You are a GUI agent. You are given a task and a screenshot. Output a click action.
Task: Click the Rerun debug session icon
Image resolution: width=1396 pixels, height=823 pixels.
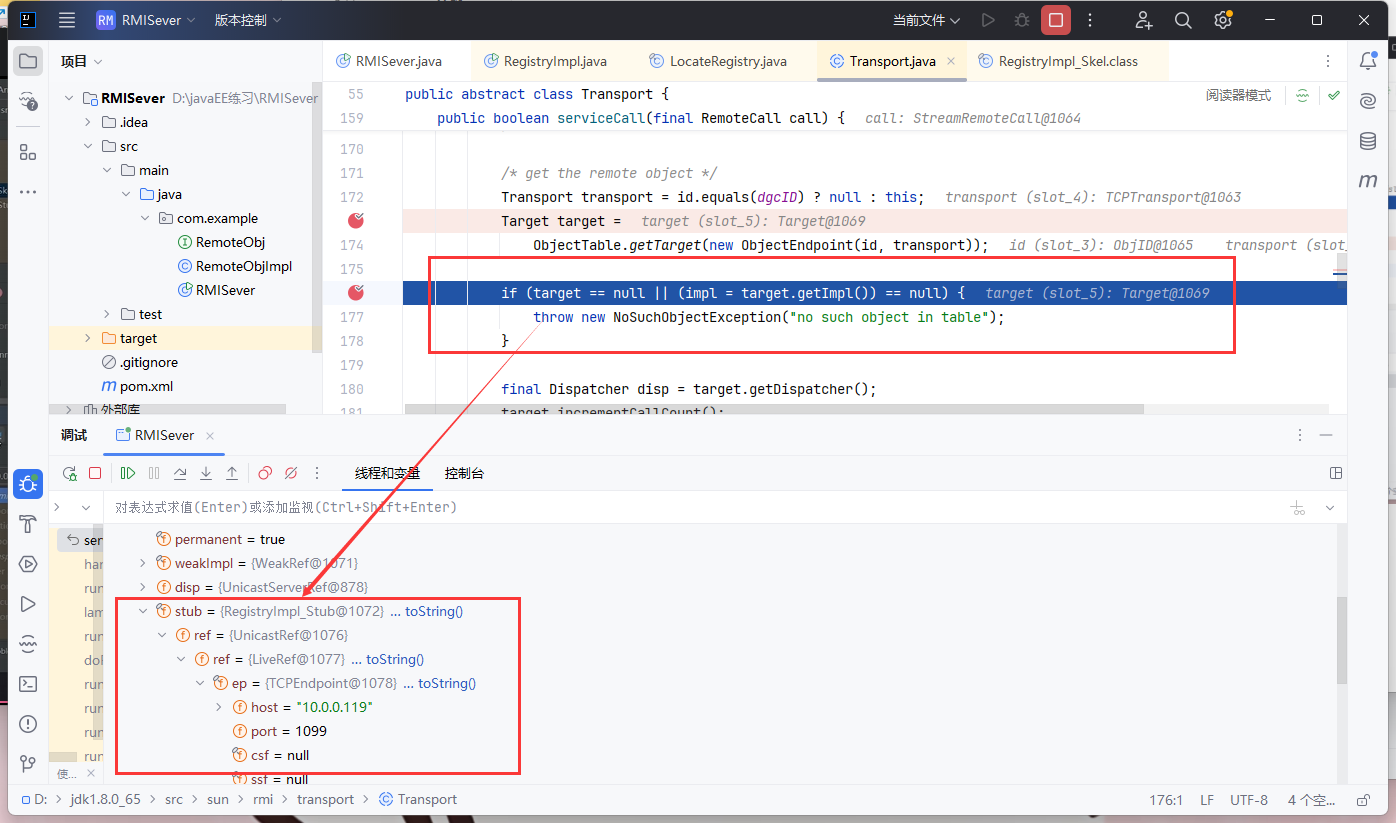(x=69, y=473)
